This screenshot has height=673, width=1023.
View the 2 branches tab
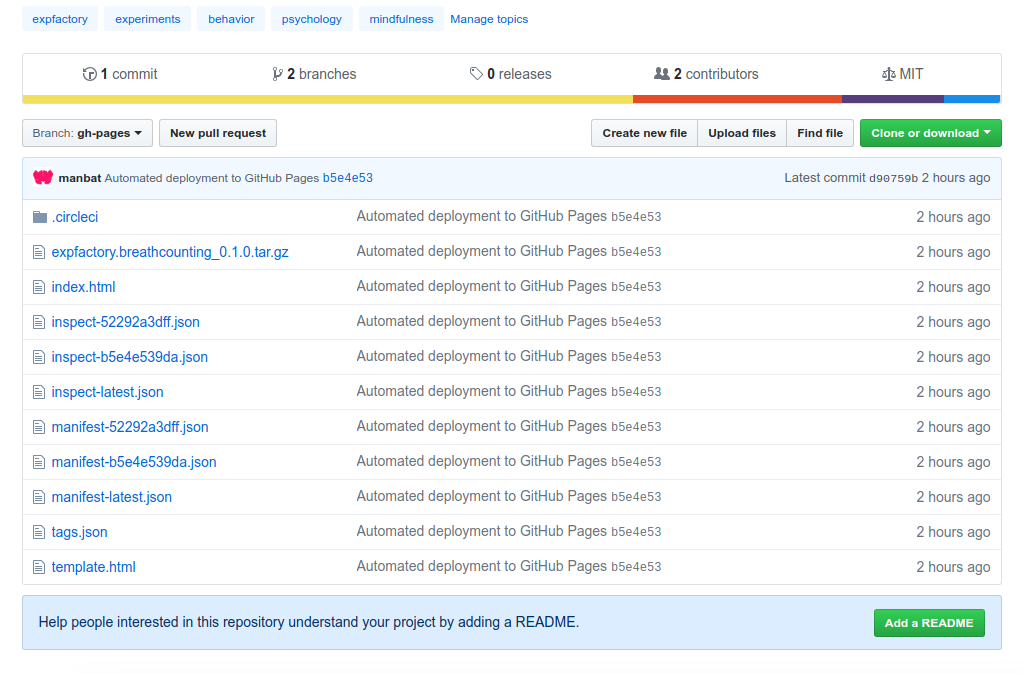coord(314,74)
